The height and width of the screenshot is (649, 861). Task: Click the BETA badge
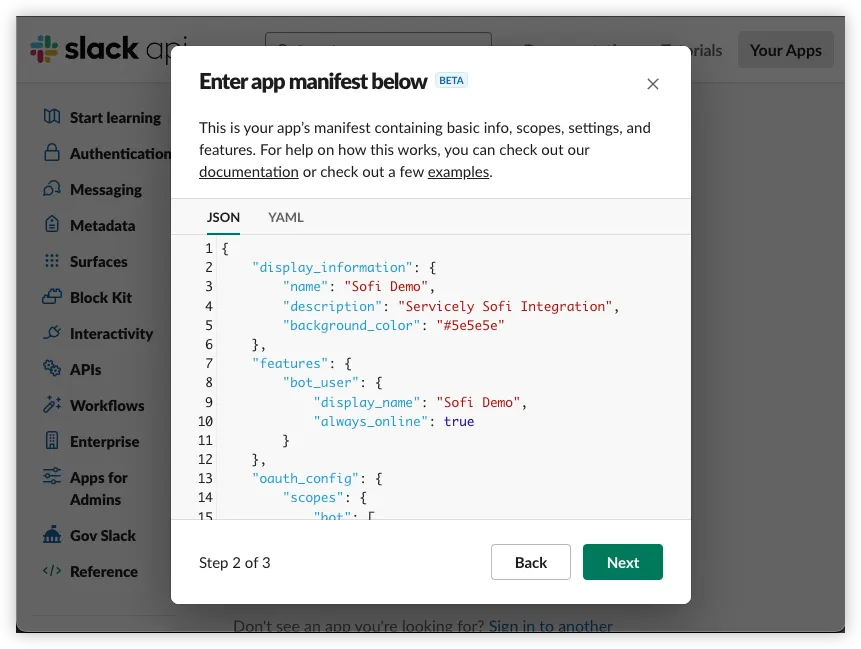click(451, 80)
